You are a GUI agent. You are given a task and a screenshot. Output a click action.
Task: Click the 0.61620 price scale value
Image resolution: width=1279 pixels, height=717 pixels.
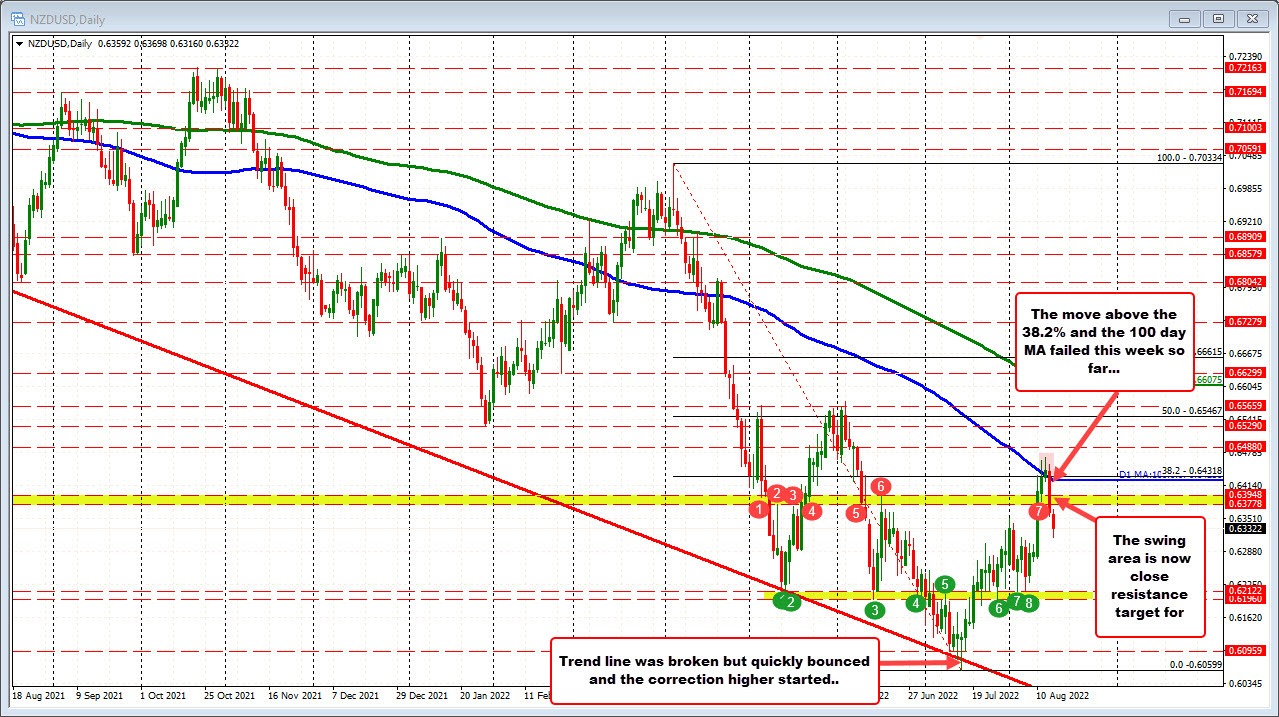tap(1244, 617)
